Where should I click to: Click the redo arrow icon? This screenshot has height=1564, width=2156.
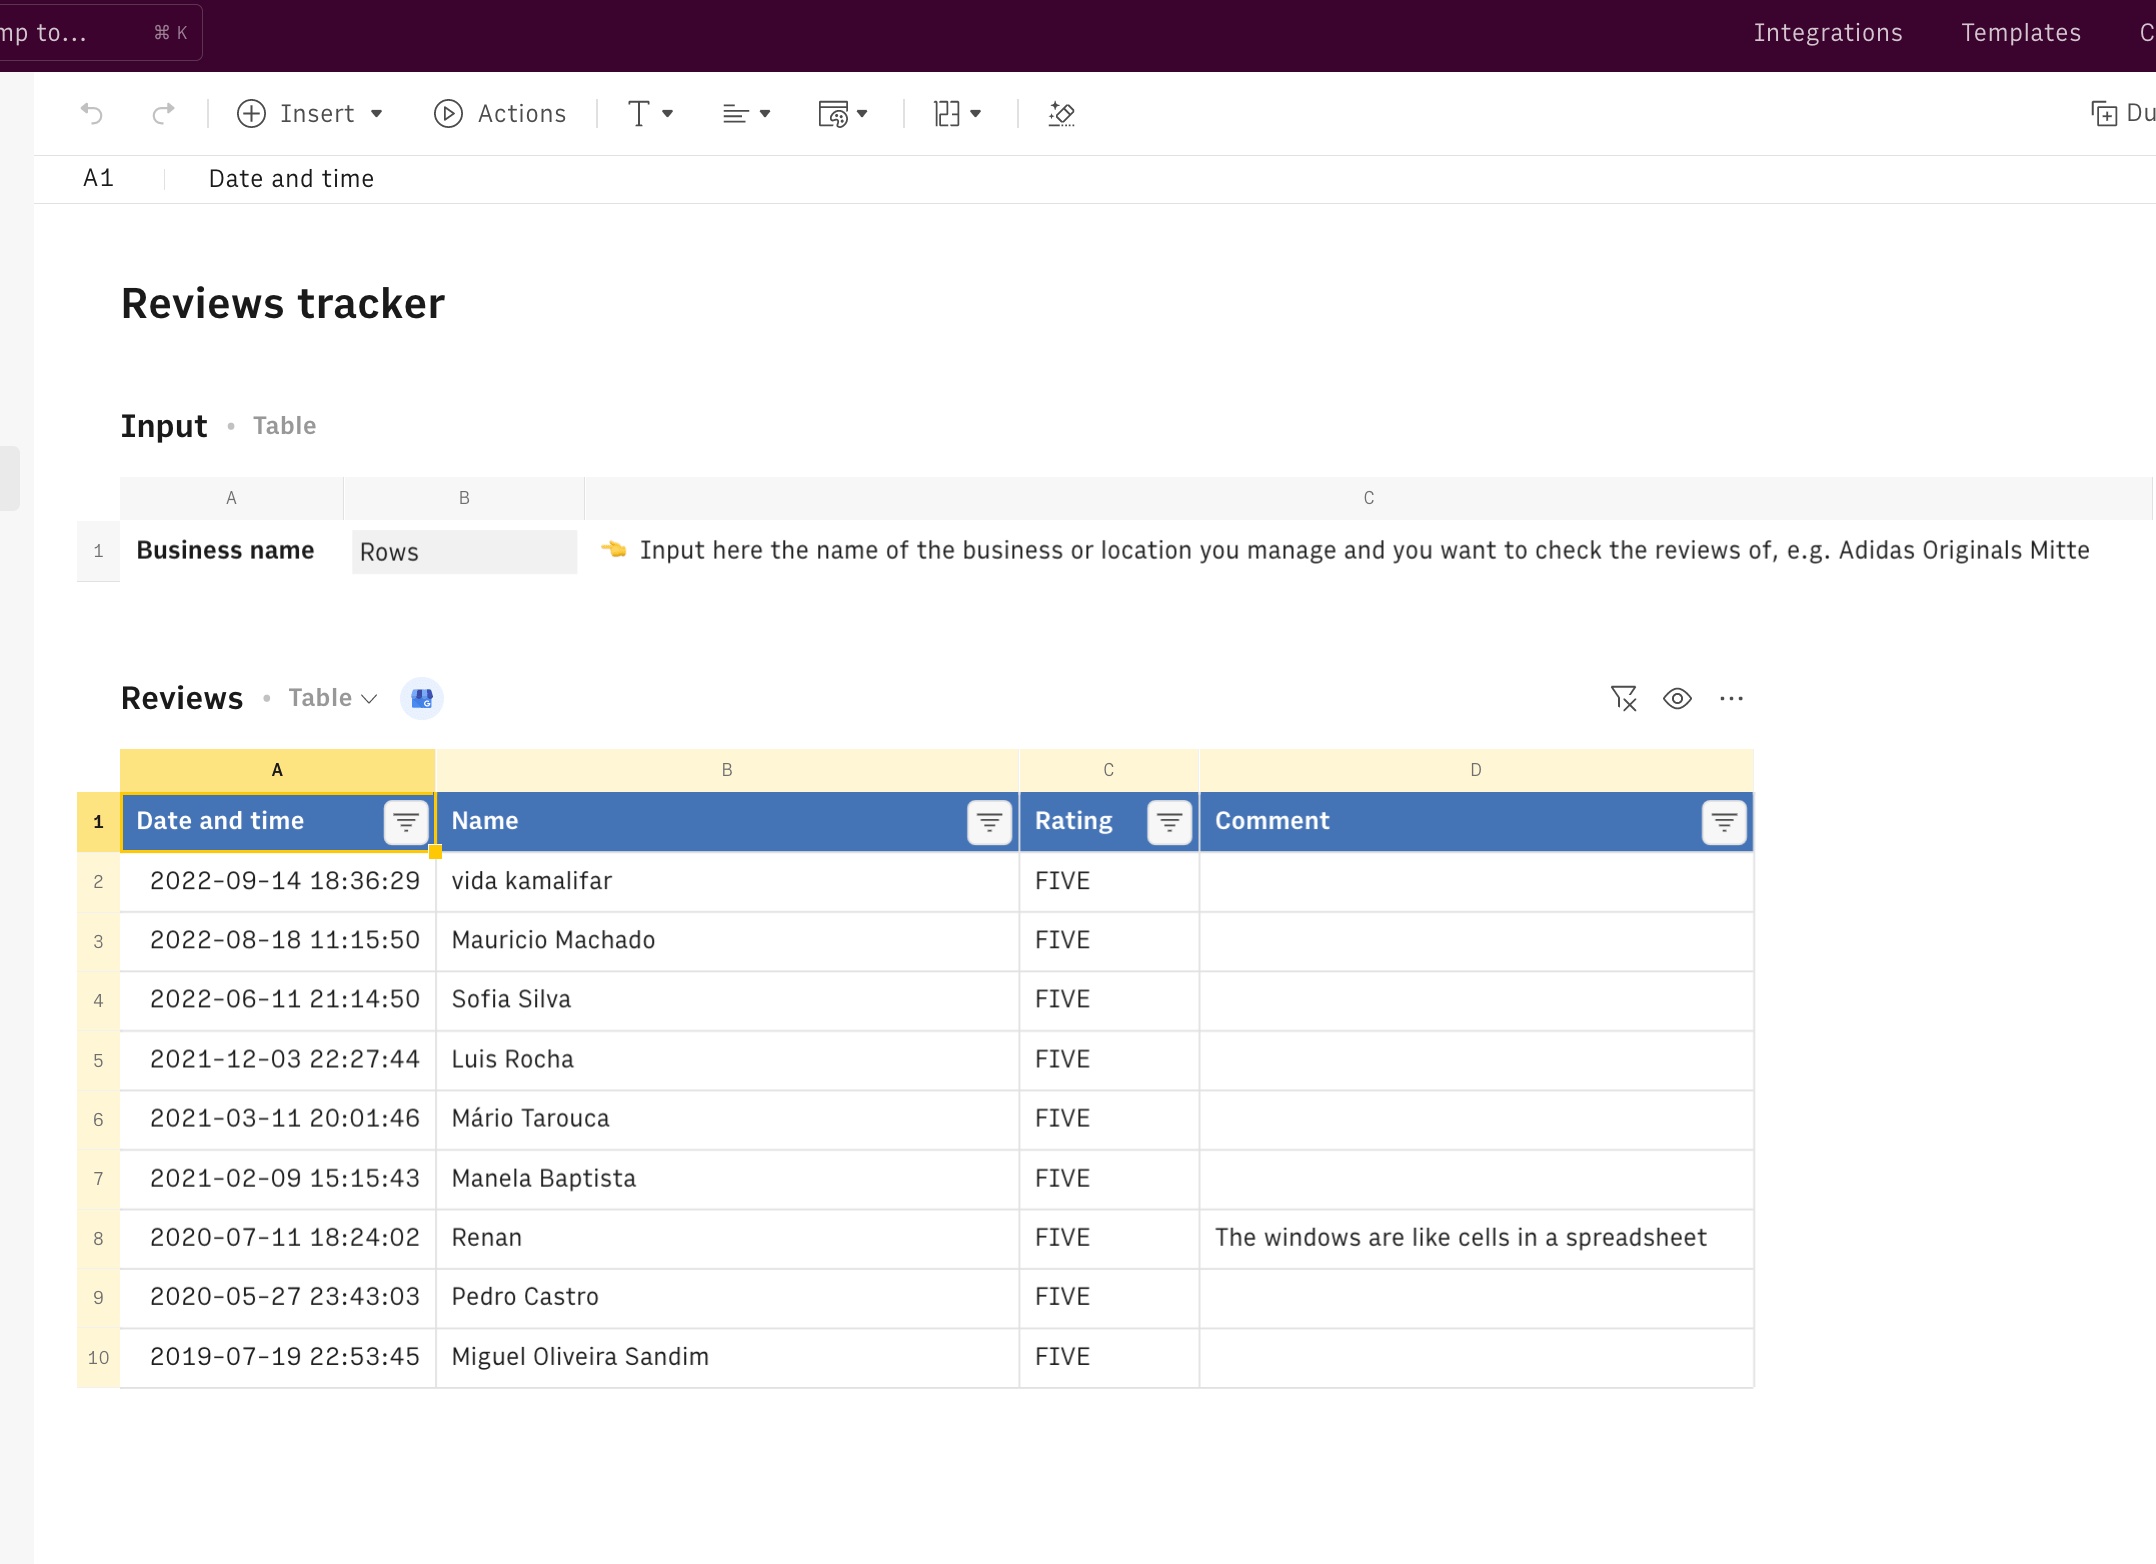163,114
